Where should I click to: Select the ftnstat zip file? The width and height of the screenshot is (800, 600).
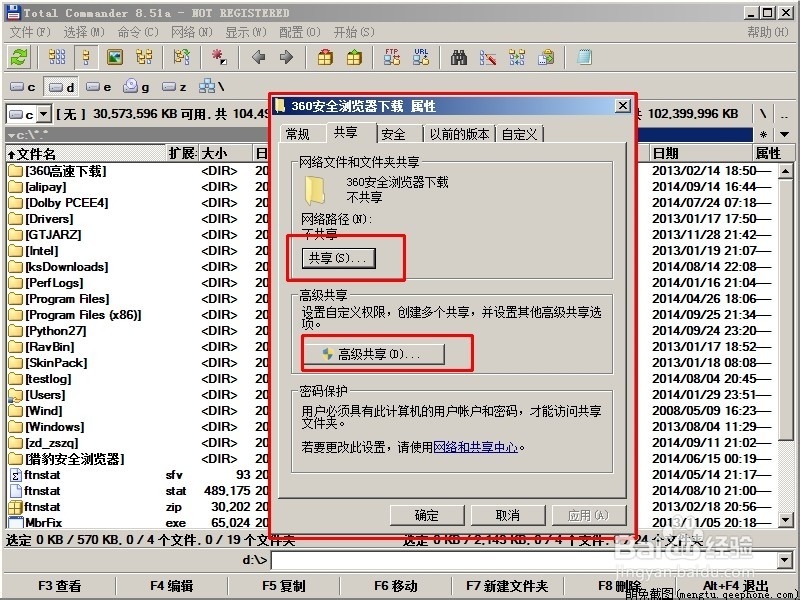pyautogui.click(x=138, y=507)
